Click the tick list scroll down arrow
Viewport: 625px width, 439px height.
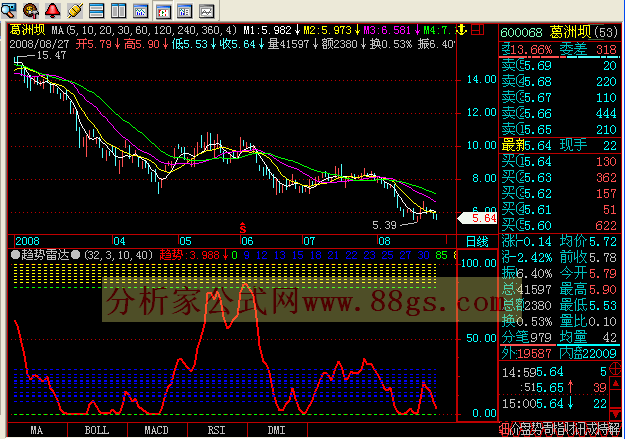click(x=616, y=413)
